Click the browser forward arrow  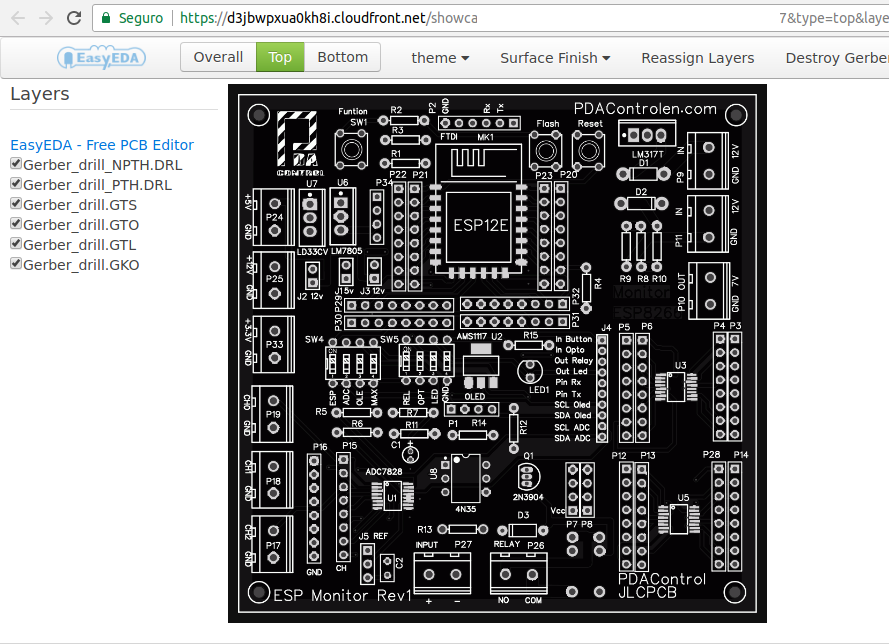(46, 18)
